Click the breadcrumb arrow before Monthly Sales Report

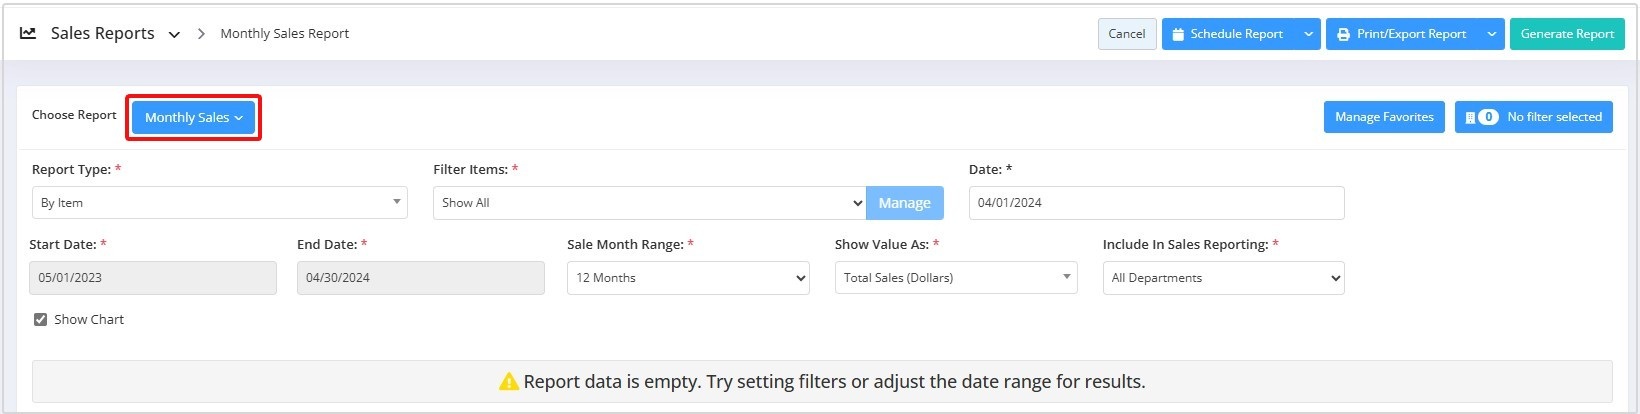coord(201,34)
